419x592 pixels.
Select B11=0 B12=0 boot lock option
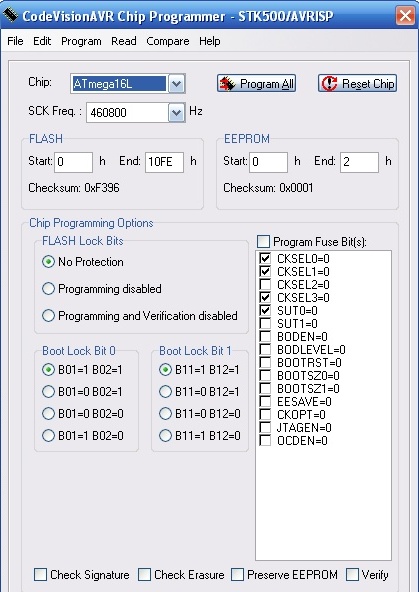(x=165, y=414)
